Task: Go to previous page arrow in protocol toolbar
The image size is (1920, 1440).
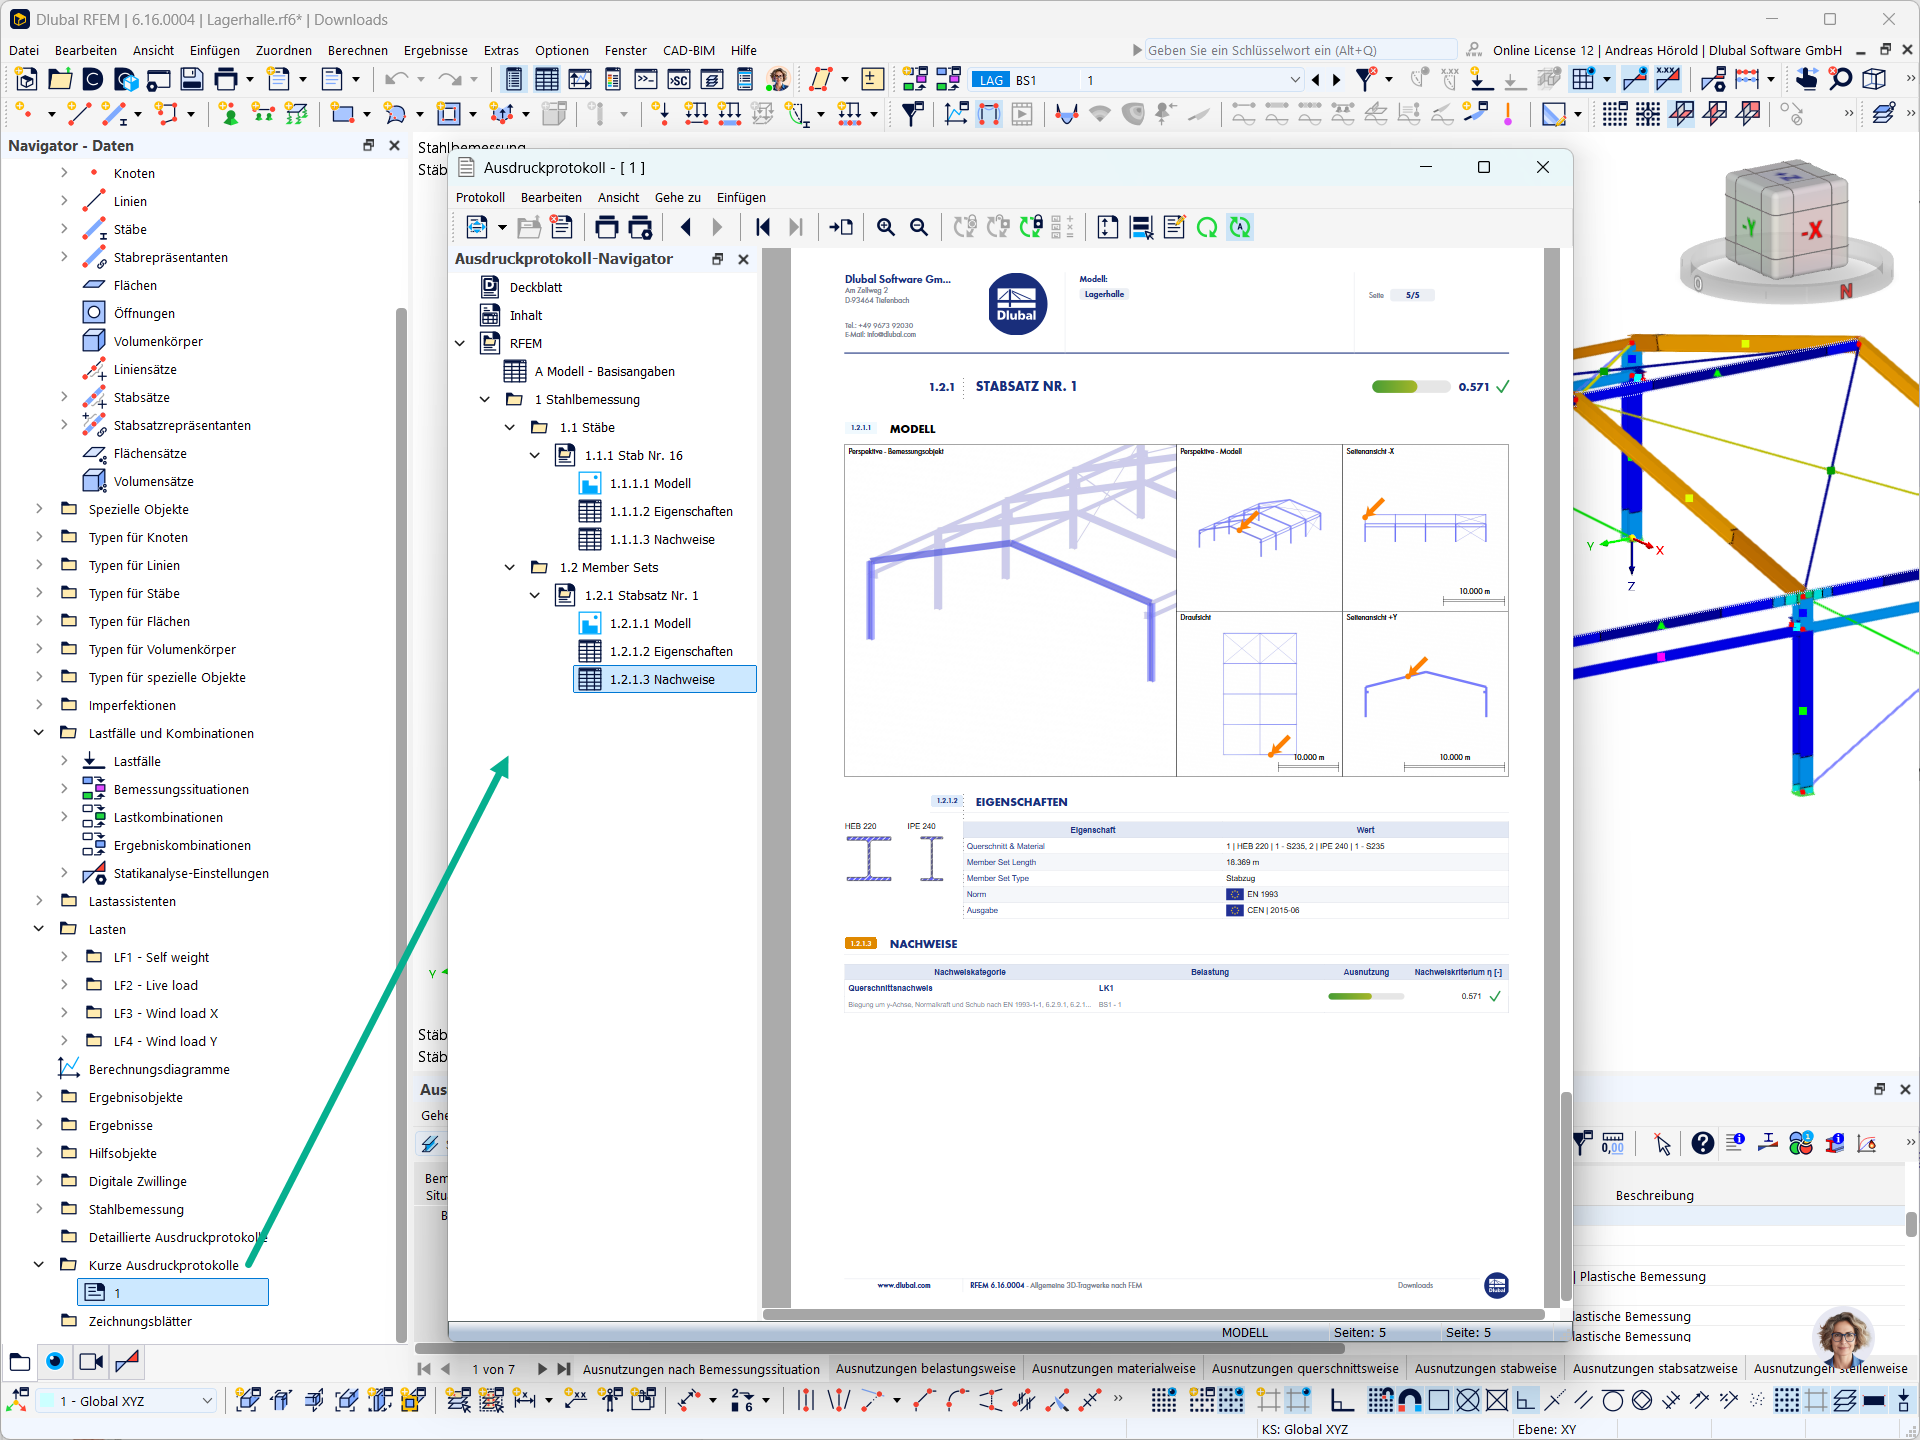Action: tap(686, 227)
